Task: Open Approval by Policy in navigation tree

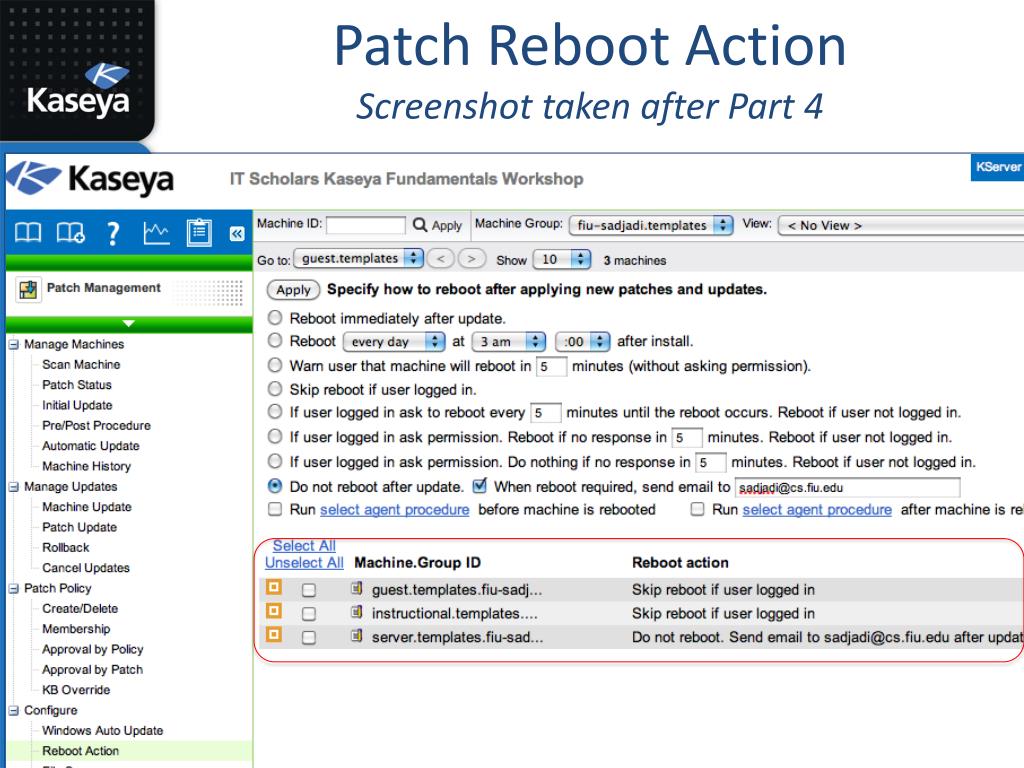Action: point(93,649)
